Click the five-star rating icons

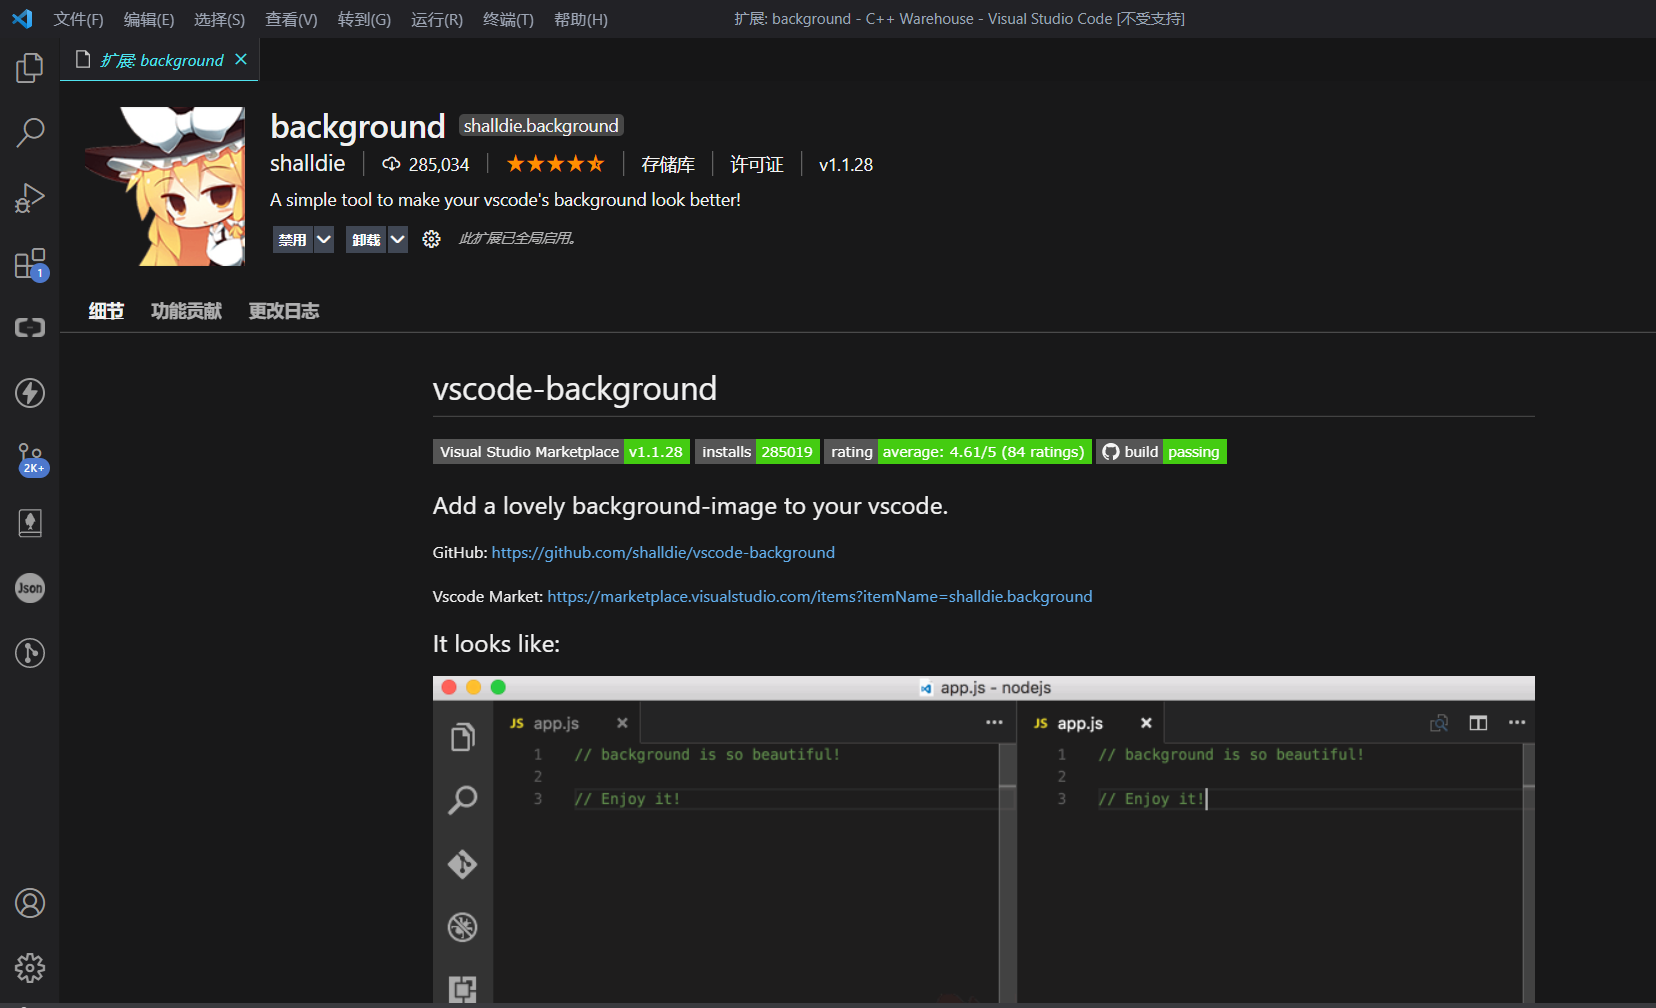[555, 163]
